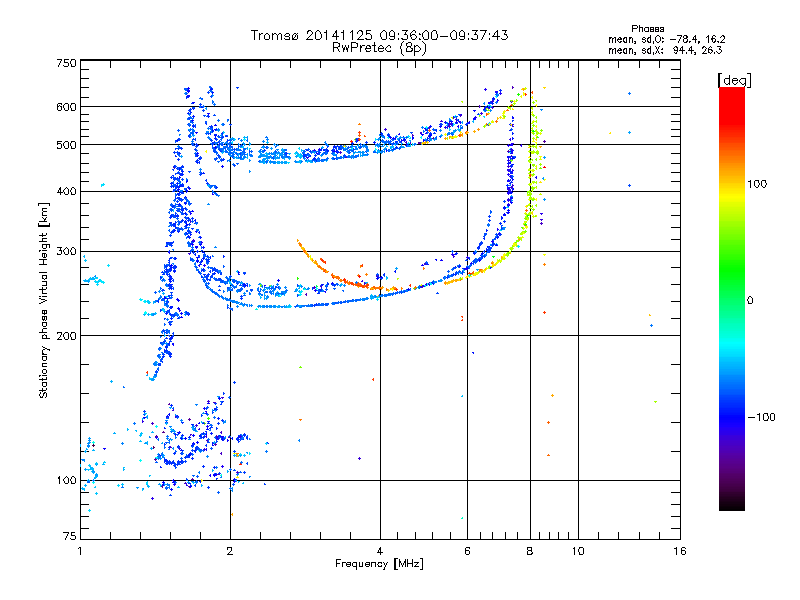The width and height of the screenshot is (800, 600).
Task: Click the y-axis label '750'
Action: coord(66,63)
